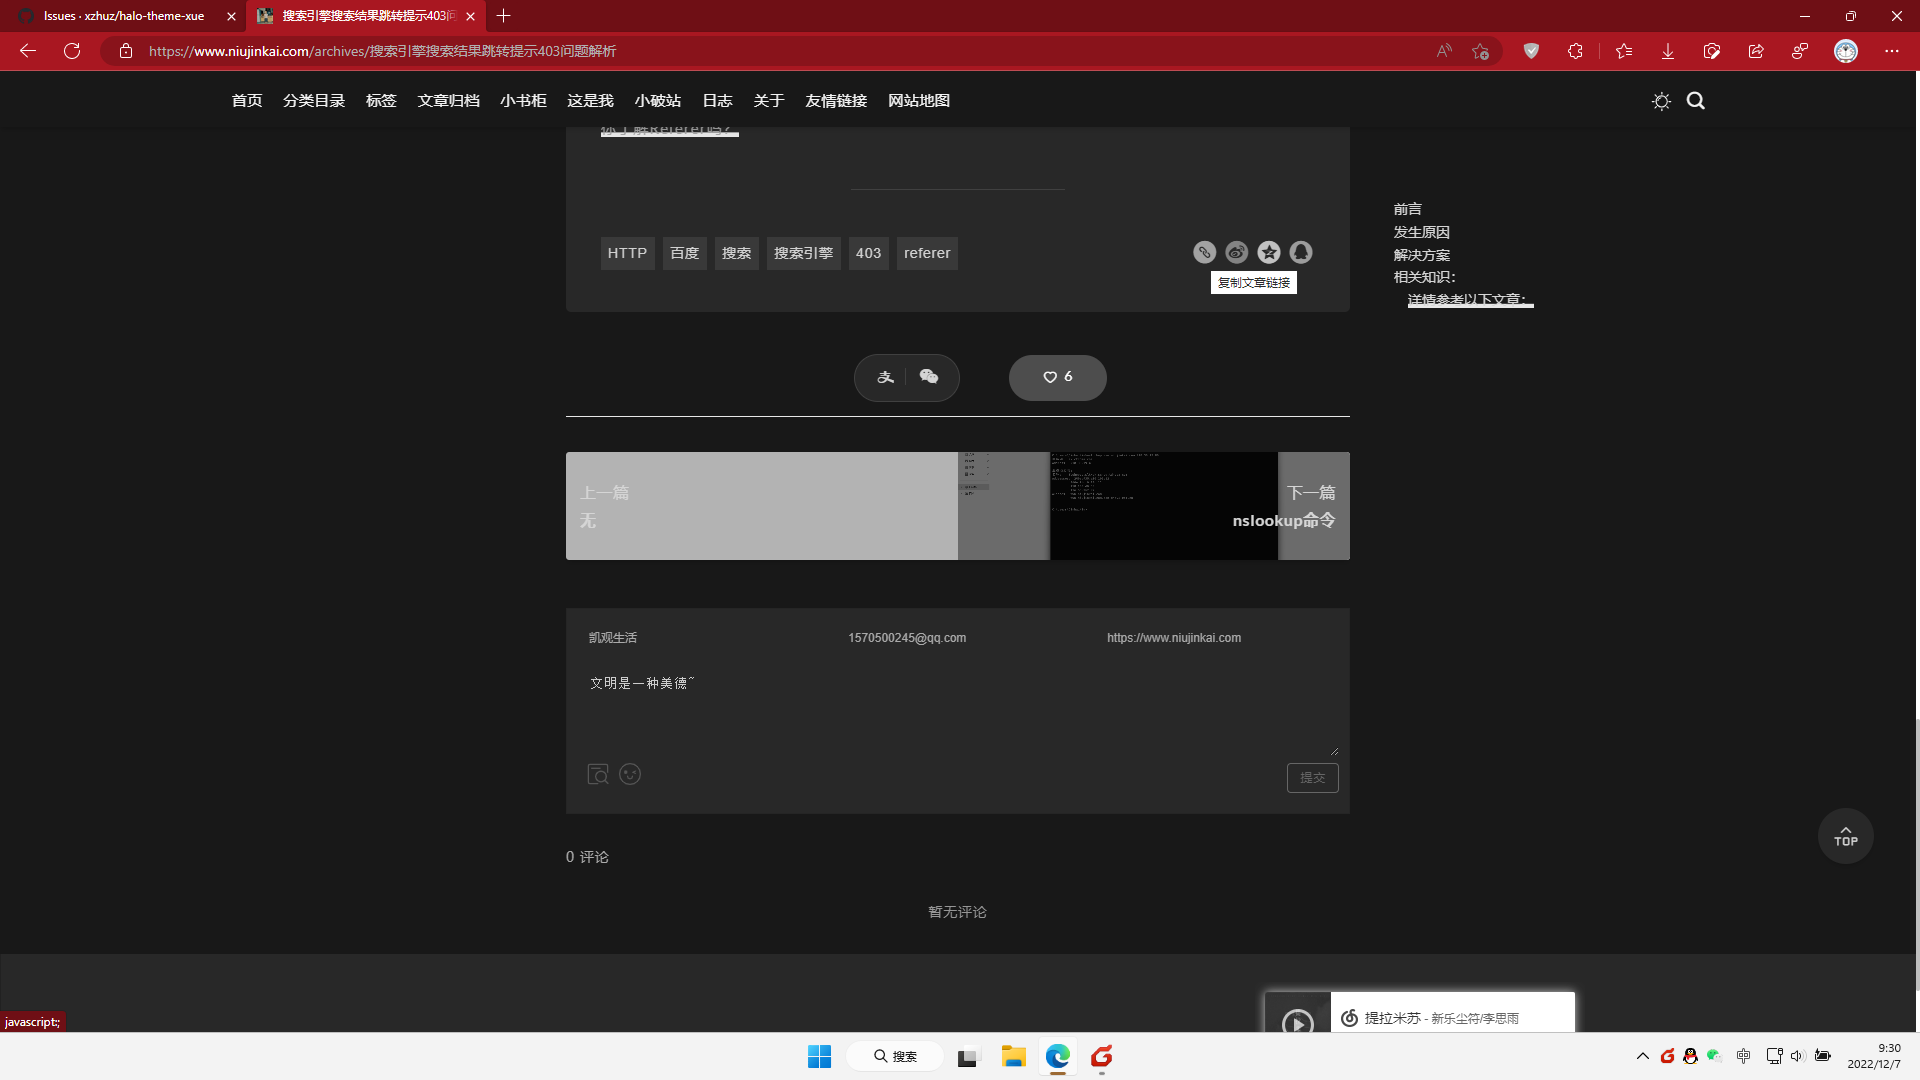This screenshot has width=1920, height=1080.
Task: Open 分类目录 navigation menu
Action: point(314,101)
